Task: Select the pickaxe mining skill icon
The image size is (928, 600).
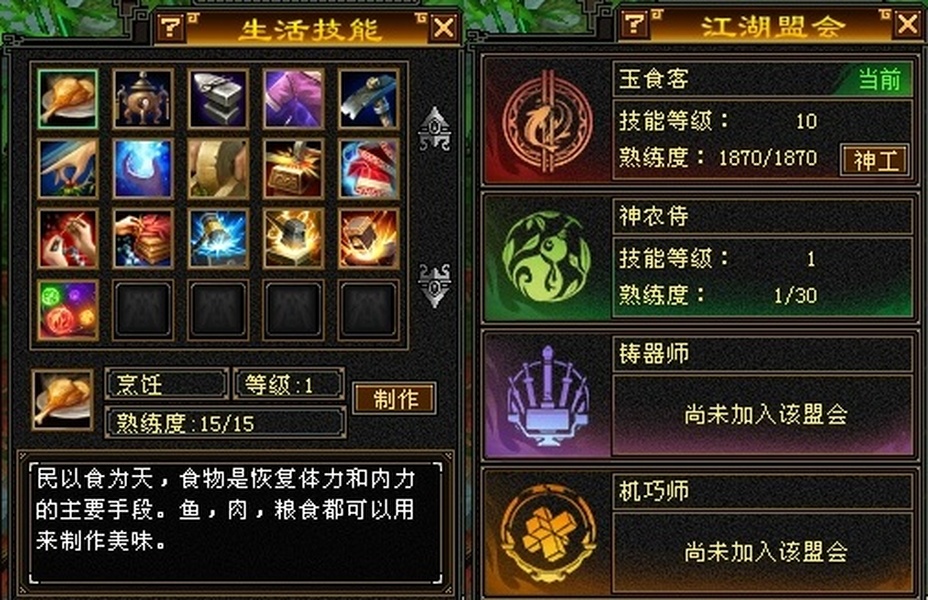Action: pyautogui.click(x=369, y=99)
